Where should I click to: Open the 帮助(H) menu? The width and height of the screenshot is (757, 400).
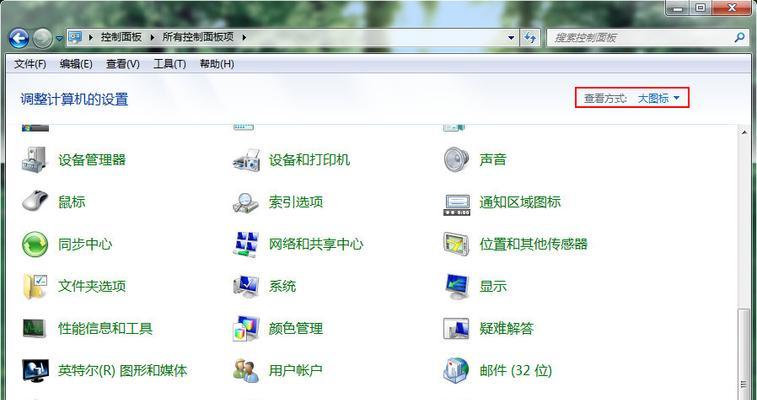coord(217,64)
